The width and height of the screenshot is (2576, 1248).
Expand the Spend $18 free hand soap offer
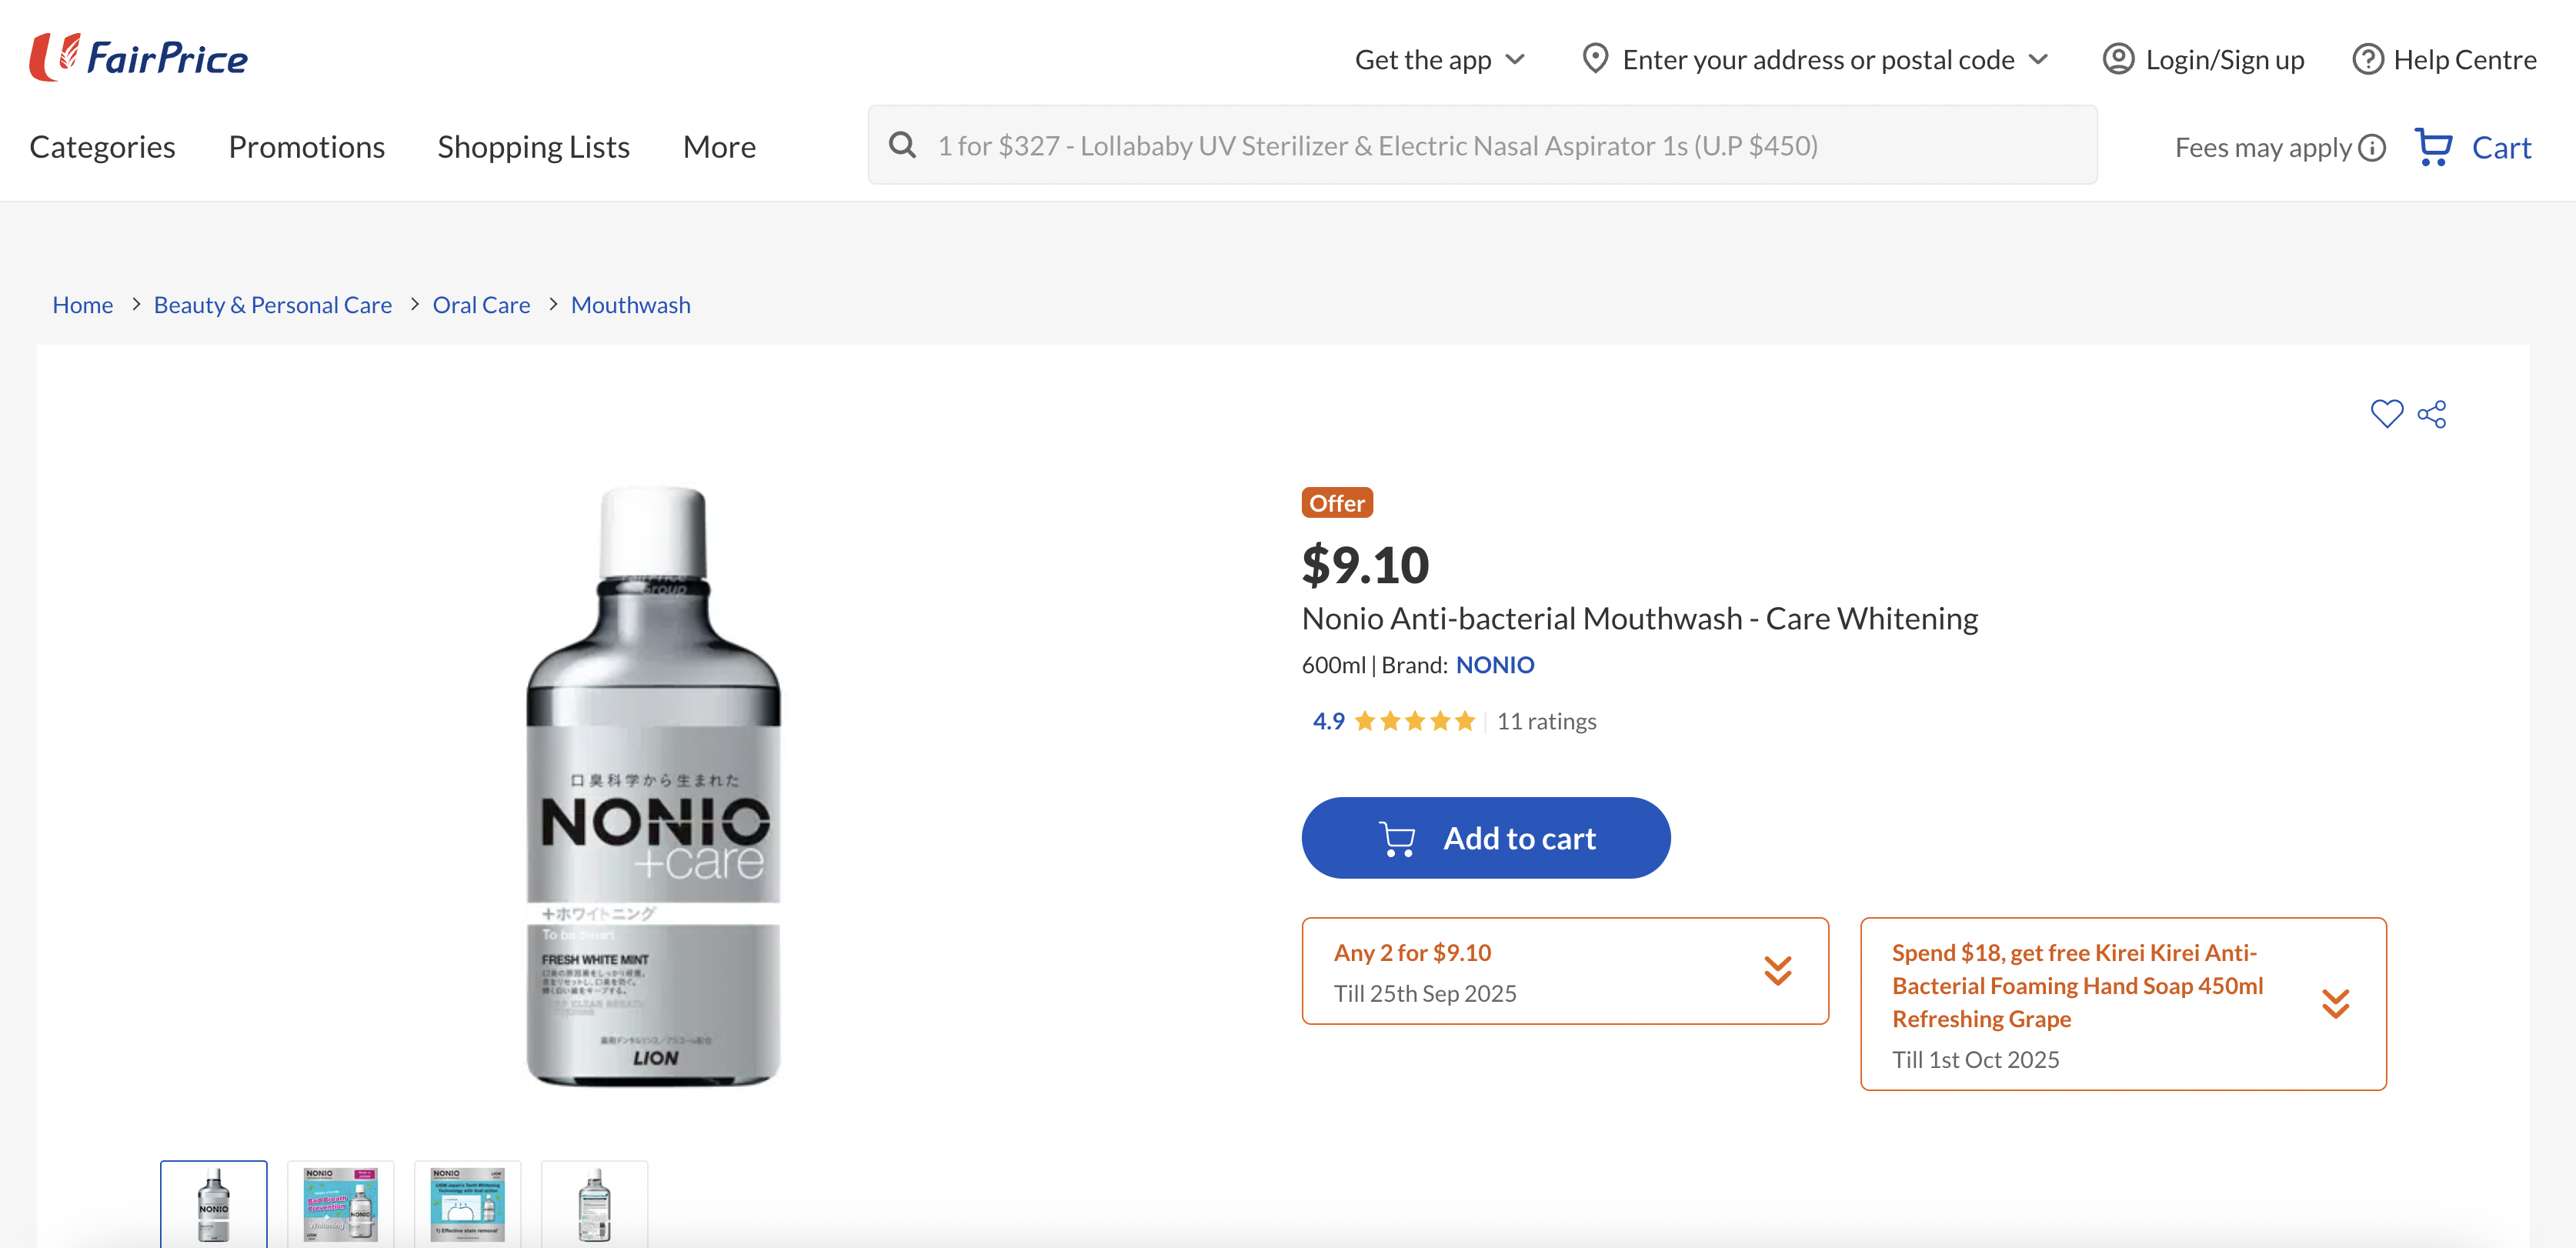tap(2335, 1003)
